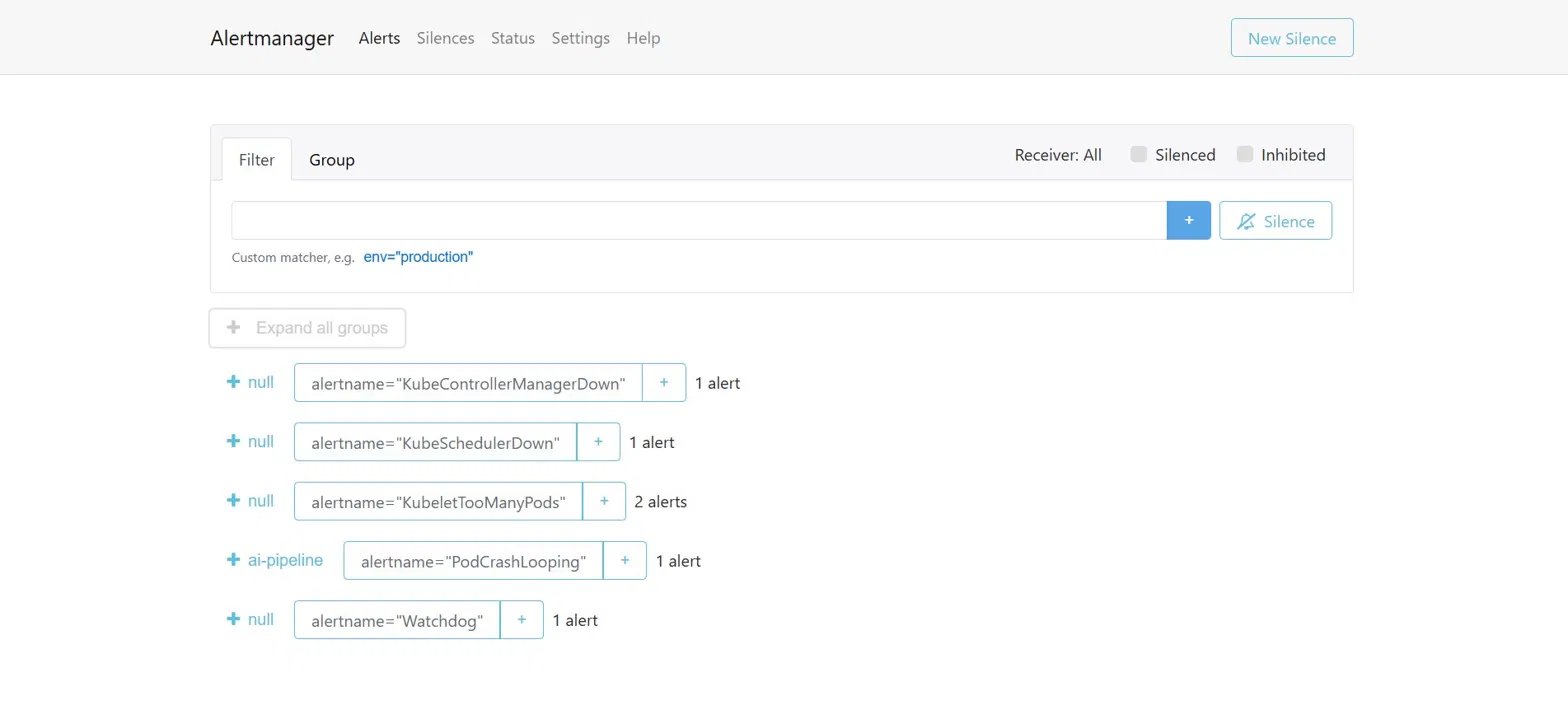Click "1 alert" beside KubeControllerManagerDown
Screen dimensions: 1568x705
point(718,383)
